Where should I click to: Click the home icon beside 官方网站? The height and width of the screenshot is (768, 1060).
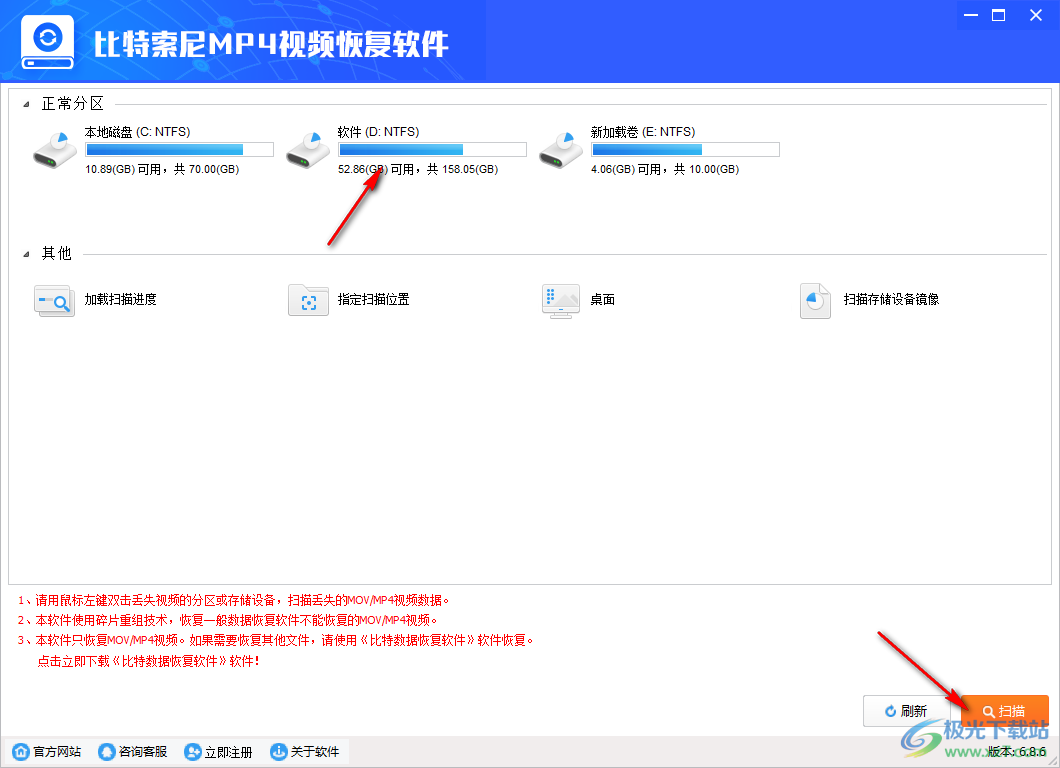21,752
